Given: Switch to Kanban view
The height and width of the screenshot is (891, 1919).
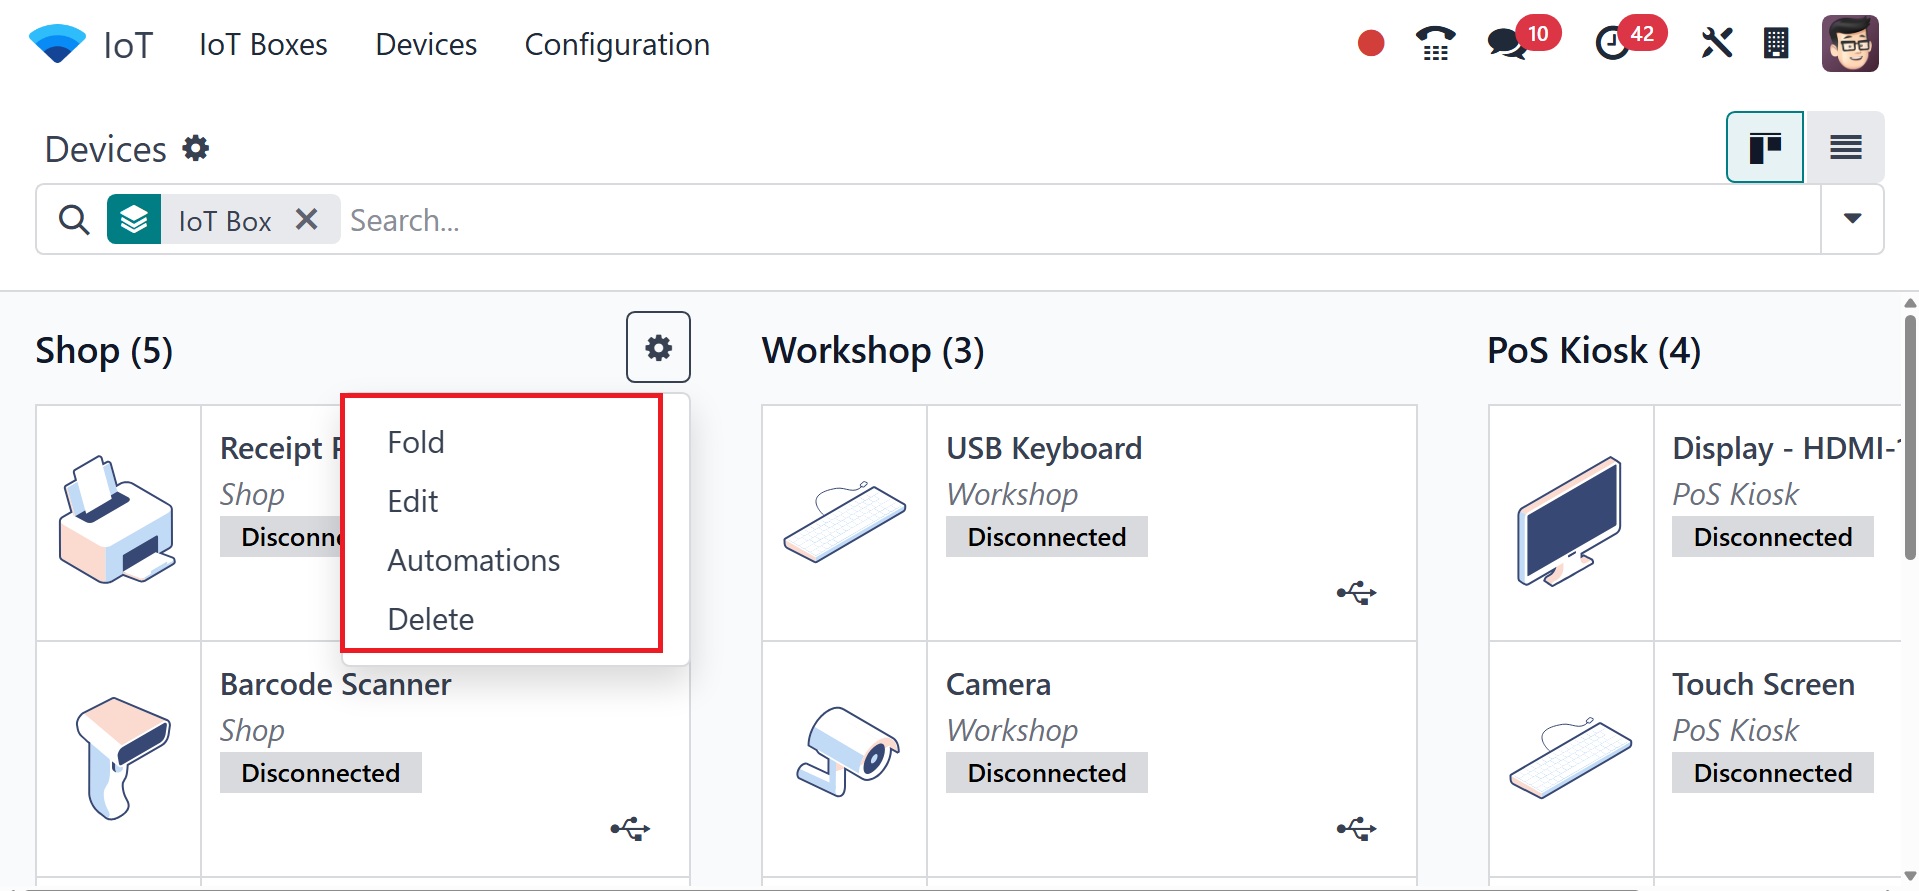Looking at the screenshot, I should coord(1765,148).
